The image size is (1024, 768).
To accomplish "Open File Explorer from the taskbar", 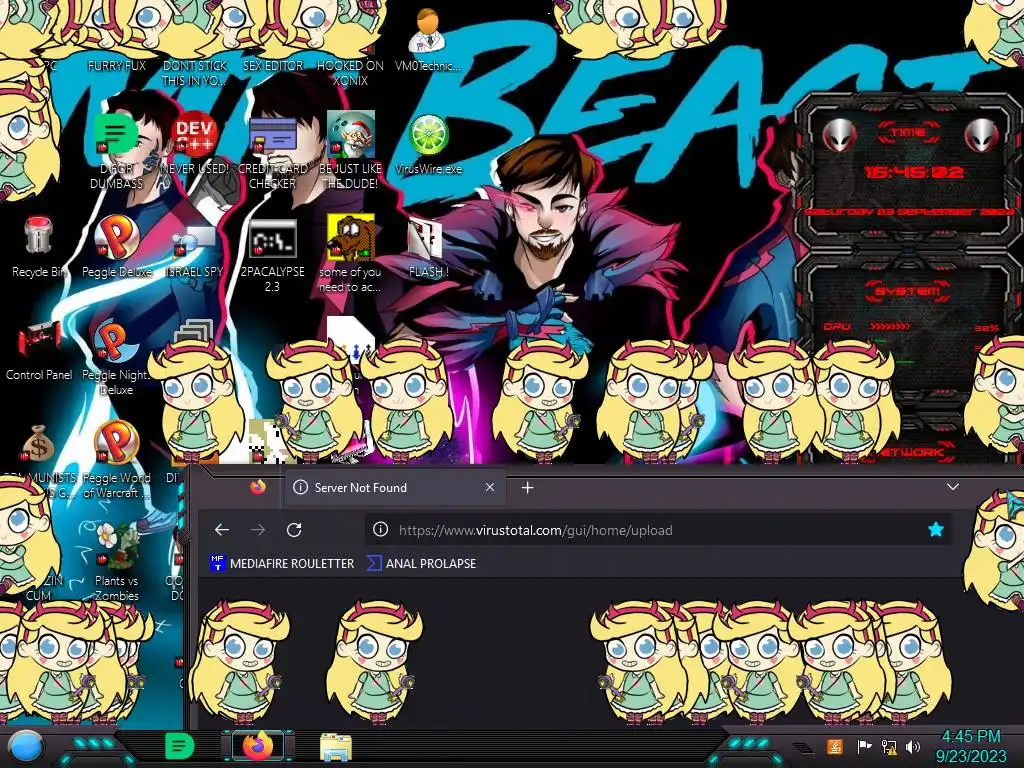I will (336, 748).
